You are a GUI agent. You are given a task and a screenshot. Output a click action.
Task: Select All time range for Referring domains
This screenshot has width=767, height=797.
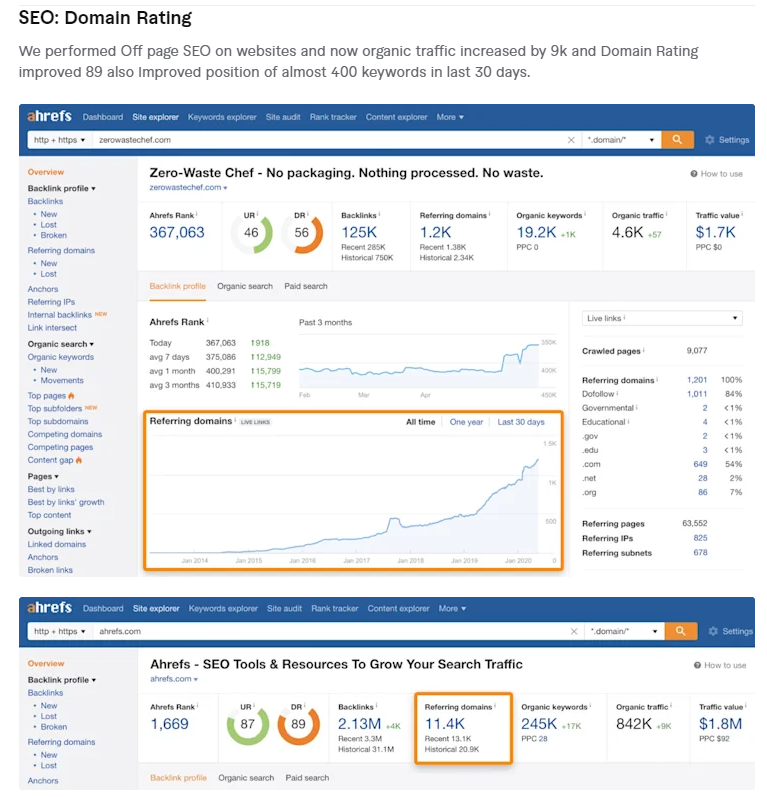point(420,422)
